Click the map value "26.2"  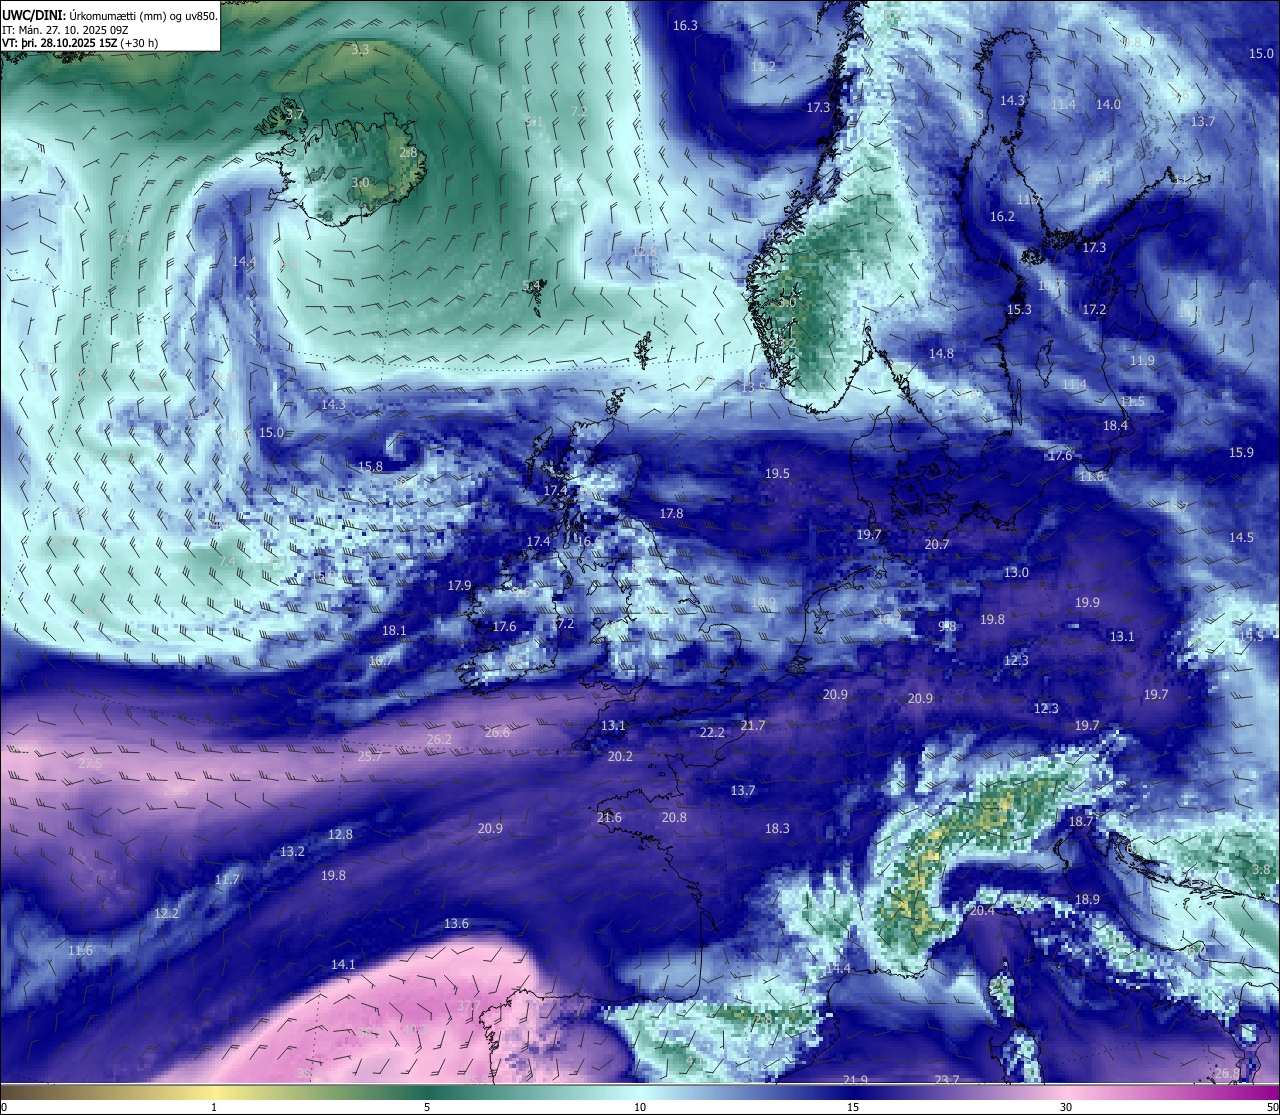(439, 739)
